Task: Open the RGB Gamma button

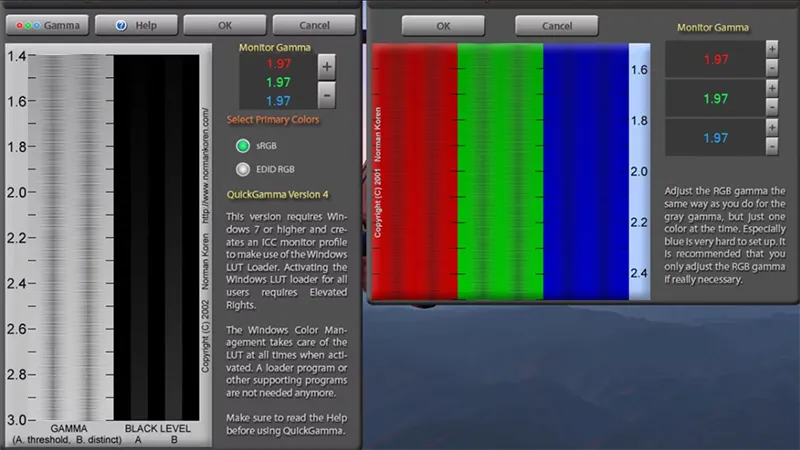Action: pos(47,25)
